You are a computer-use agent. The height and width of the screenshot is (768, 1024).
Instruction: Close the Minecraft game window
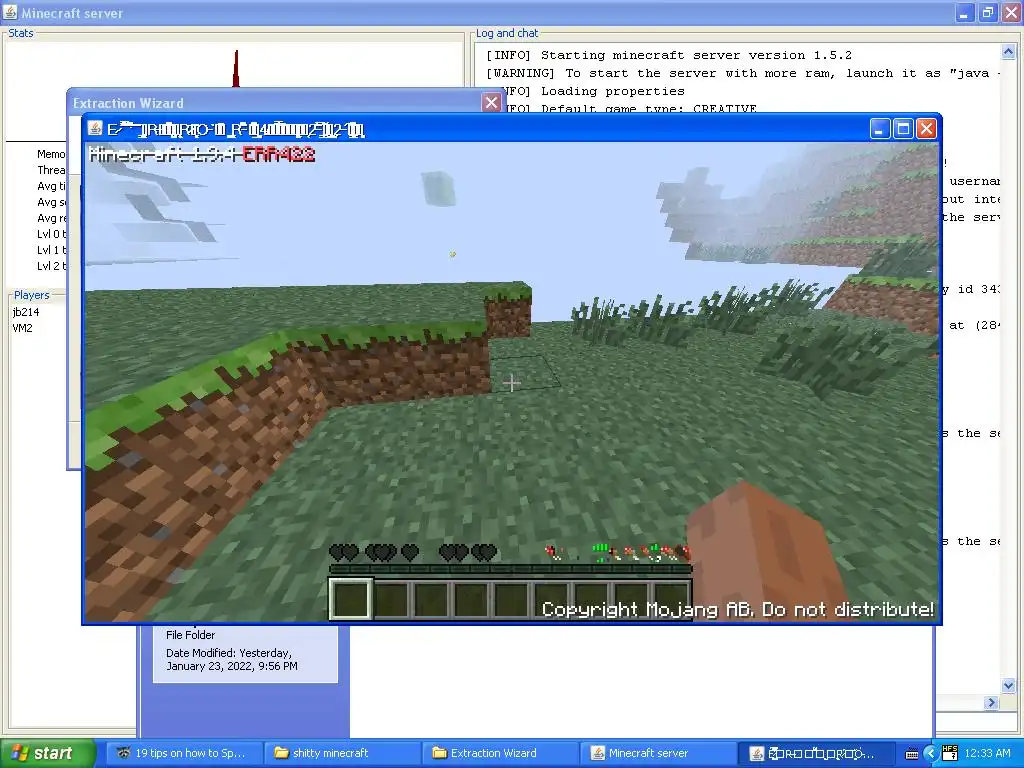click(926, 129)
